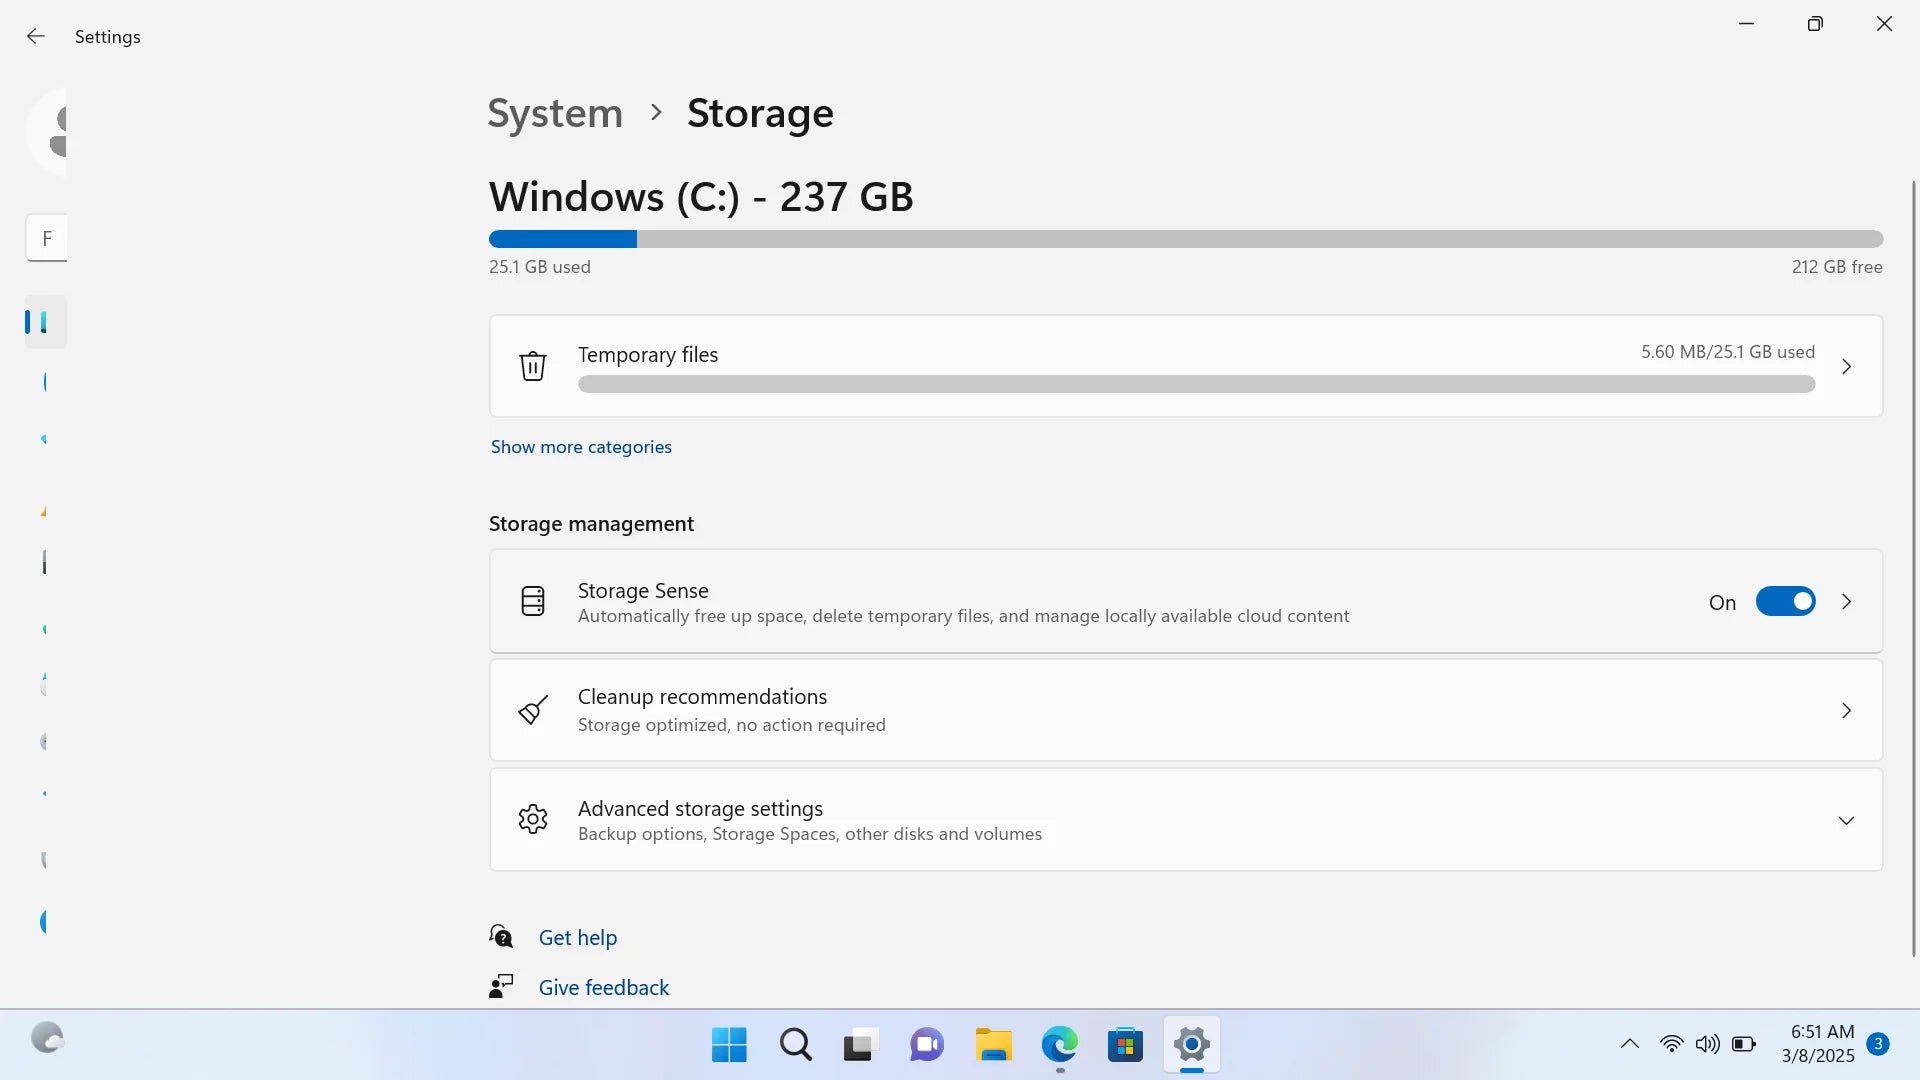The width and height of the screenshot is (1920, 1080).
Task: Select the highlighted System item in sidebar
Action: tap(44, 322)
